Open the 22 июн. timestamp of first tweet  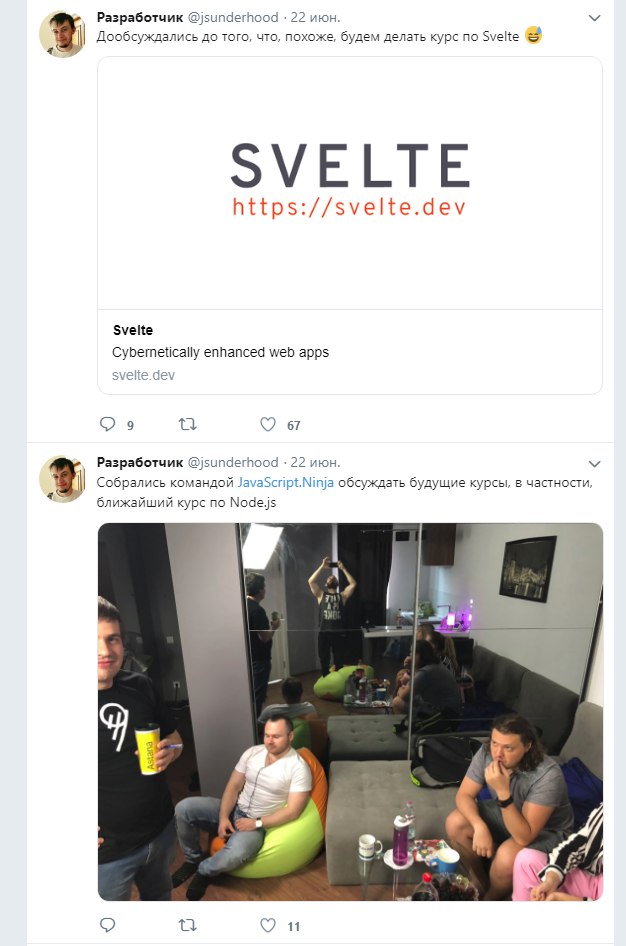coord(315,17)
